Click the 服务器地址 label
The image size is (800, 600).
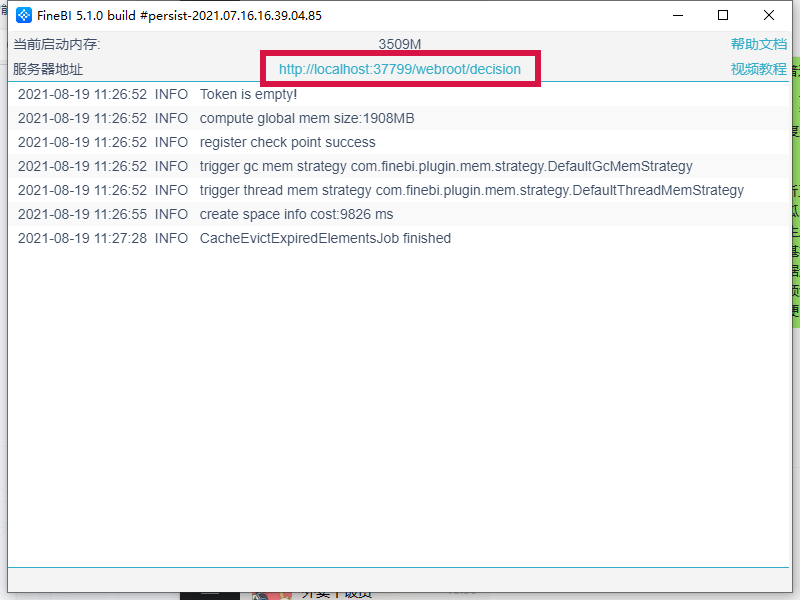pos(48,69)
